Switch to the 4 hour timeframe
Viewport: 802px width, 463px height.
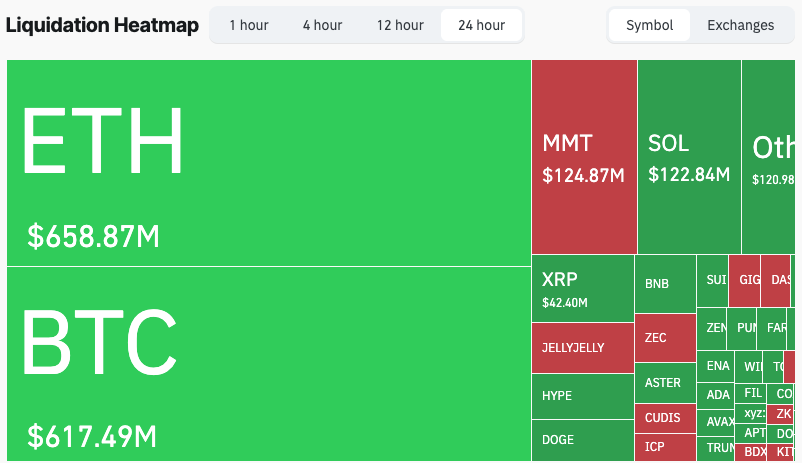[x=322, y=25]
